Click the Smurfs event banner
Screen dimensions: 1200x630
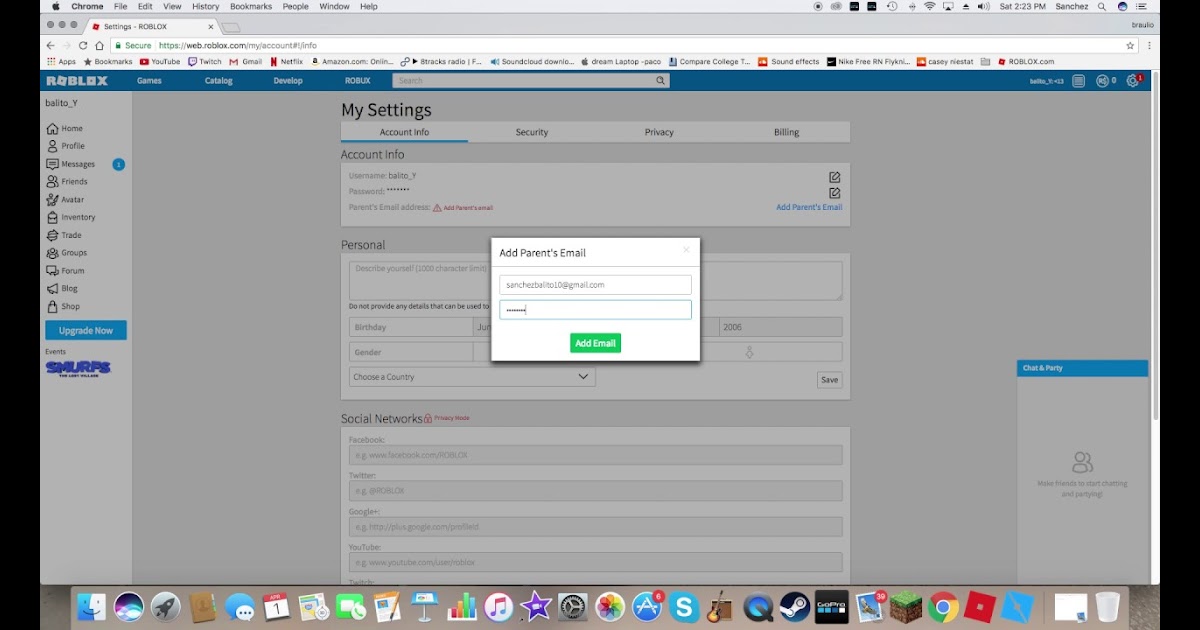(78, 368)
